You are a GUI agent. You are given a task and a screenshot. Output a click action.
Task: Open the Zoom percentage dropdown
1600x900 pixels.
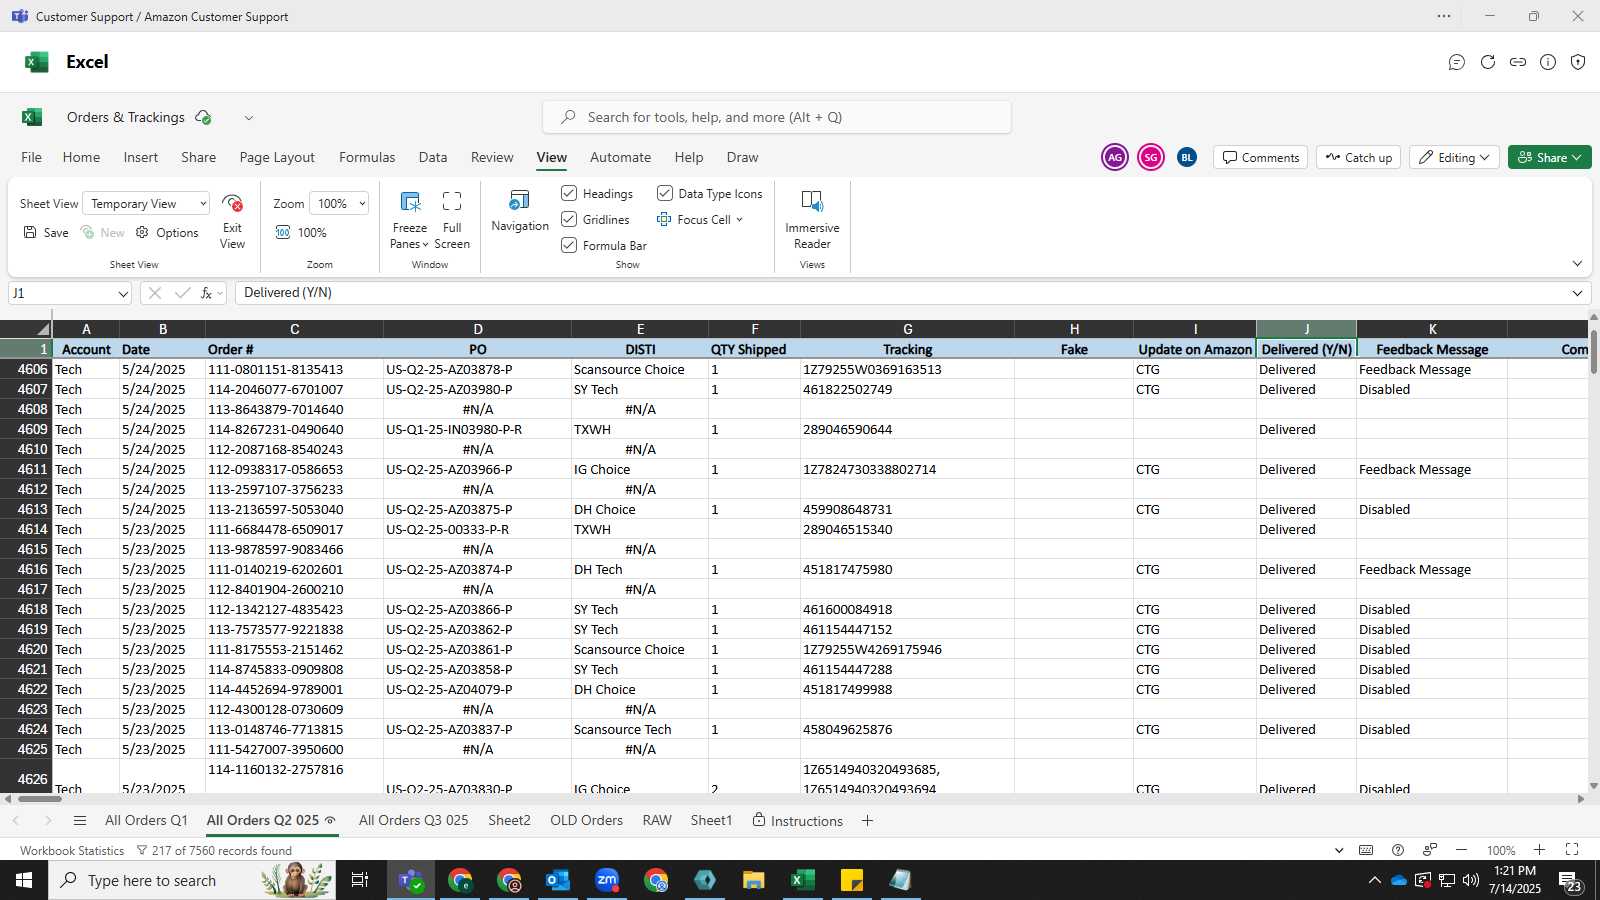339,204
